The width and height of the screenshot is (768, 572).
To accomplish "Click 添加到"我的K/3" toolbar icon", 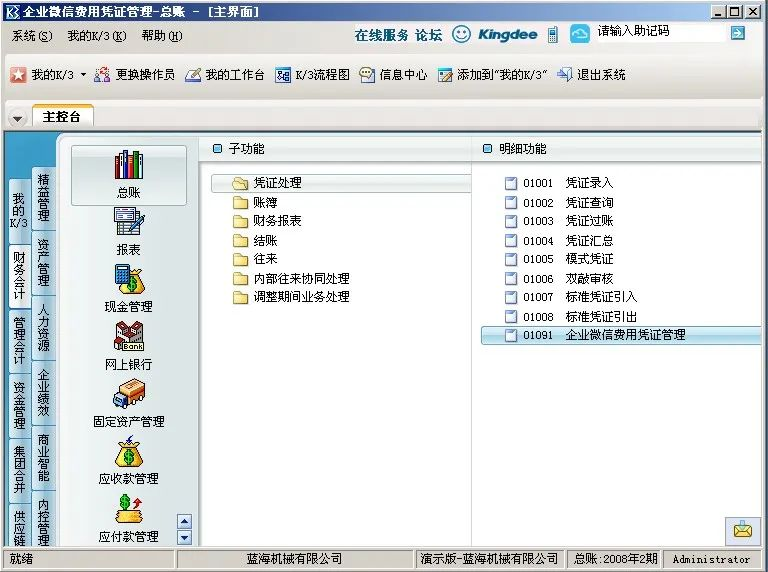I will point(445,75).
